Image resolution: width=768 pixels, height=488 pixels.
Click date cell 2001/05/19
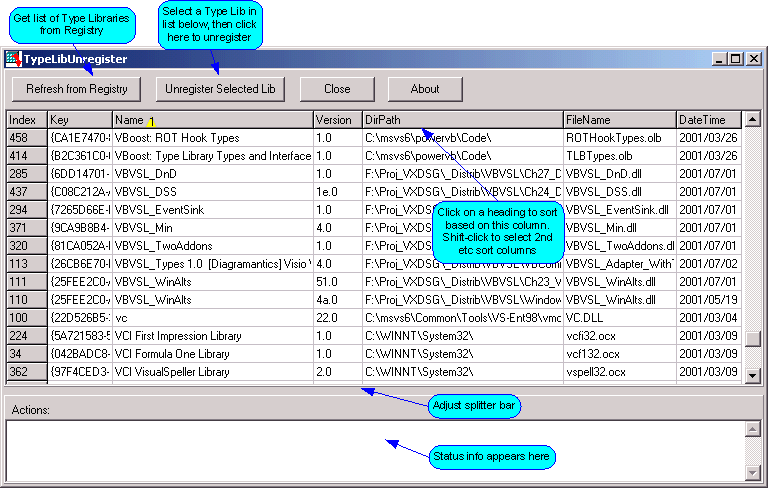tap(709, 300)
